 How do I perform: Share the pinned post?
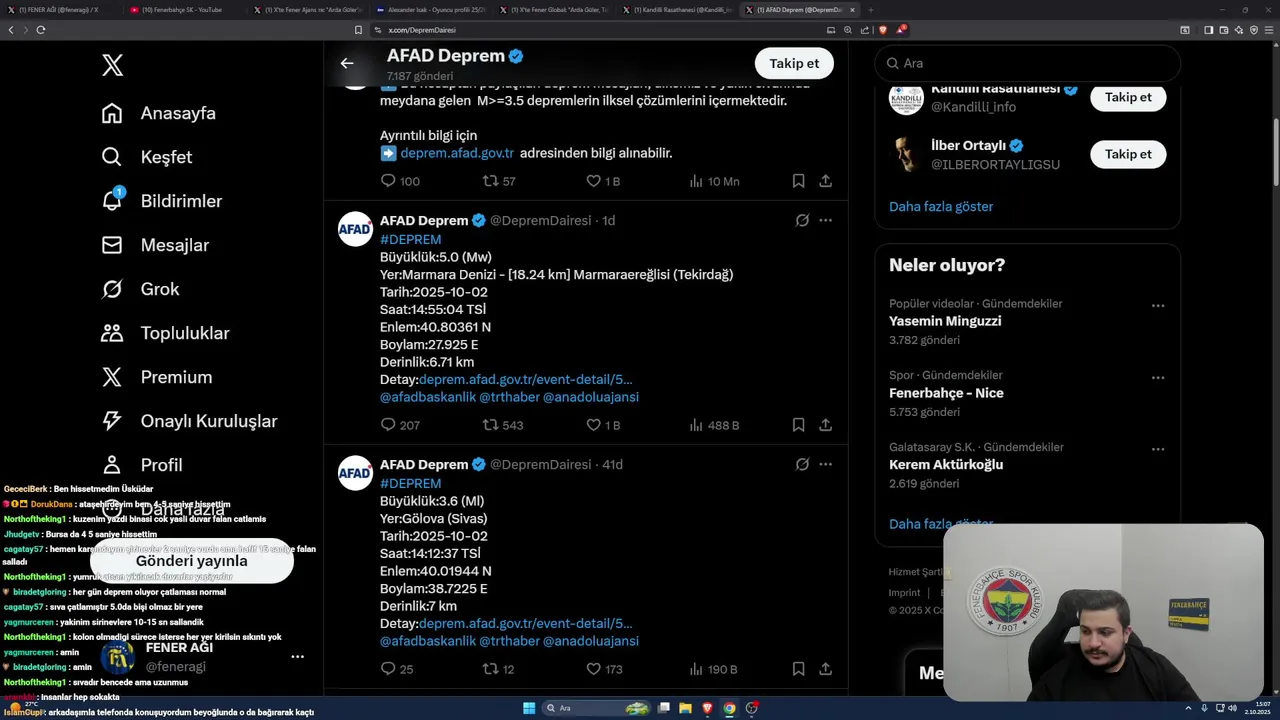point(825,181)
